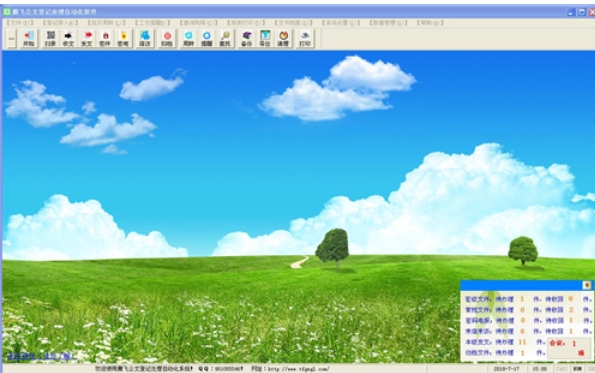The height and width of the screenshot is (373, 595).
Task: Click the red 会议 meeting count button
Action: [569, 348]
